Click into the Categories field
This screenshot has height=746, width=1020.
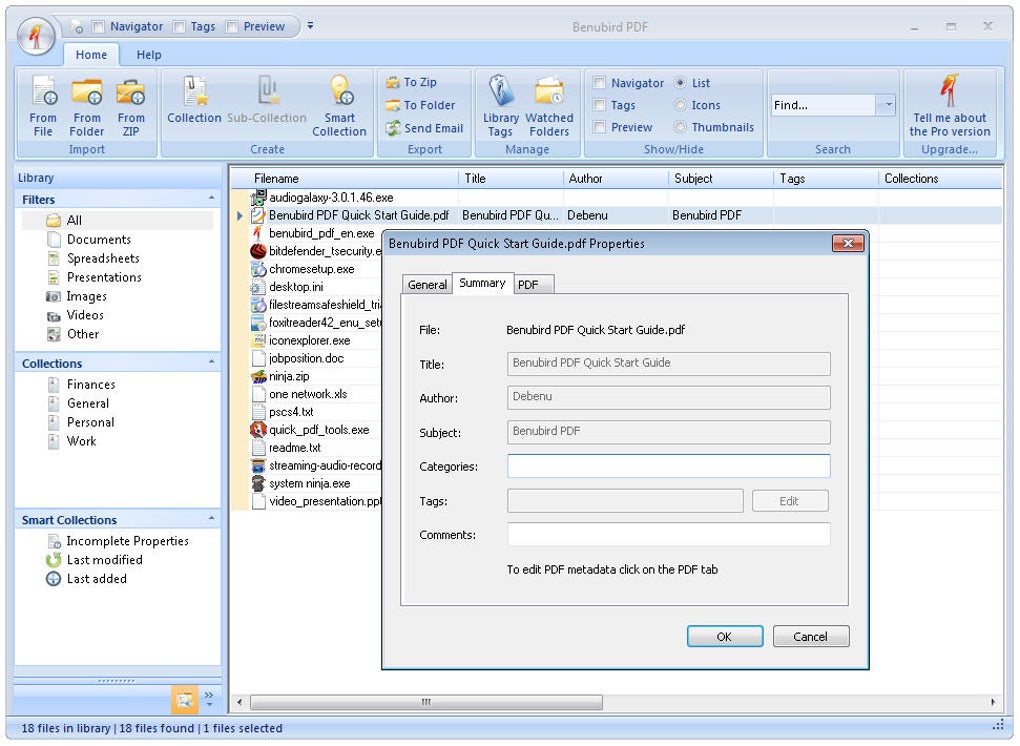pos(668,466)
